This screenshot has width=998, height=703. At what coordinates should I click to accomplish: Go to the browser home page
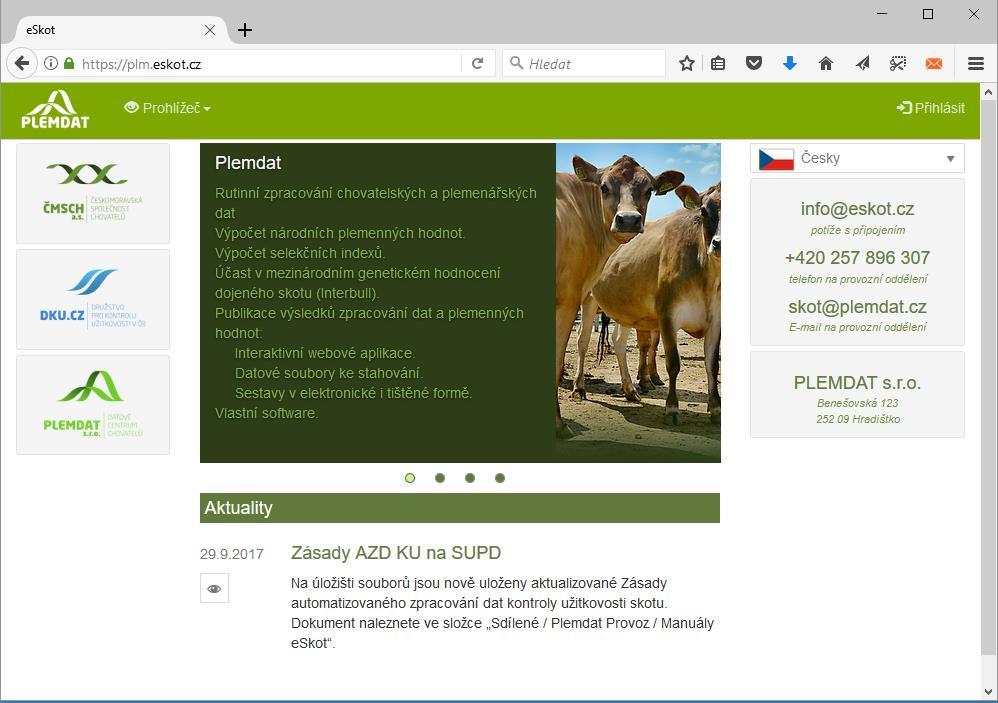[x=826, y=64]
